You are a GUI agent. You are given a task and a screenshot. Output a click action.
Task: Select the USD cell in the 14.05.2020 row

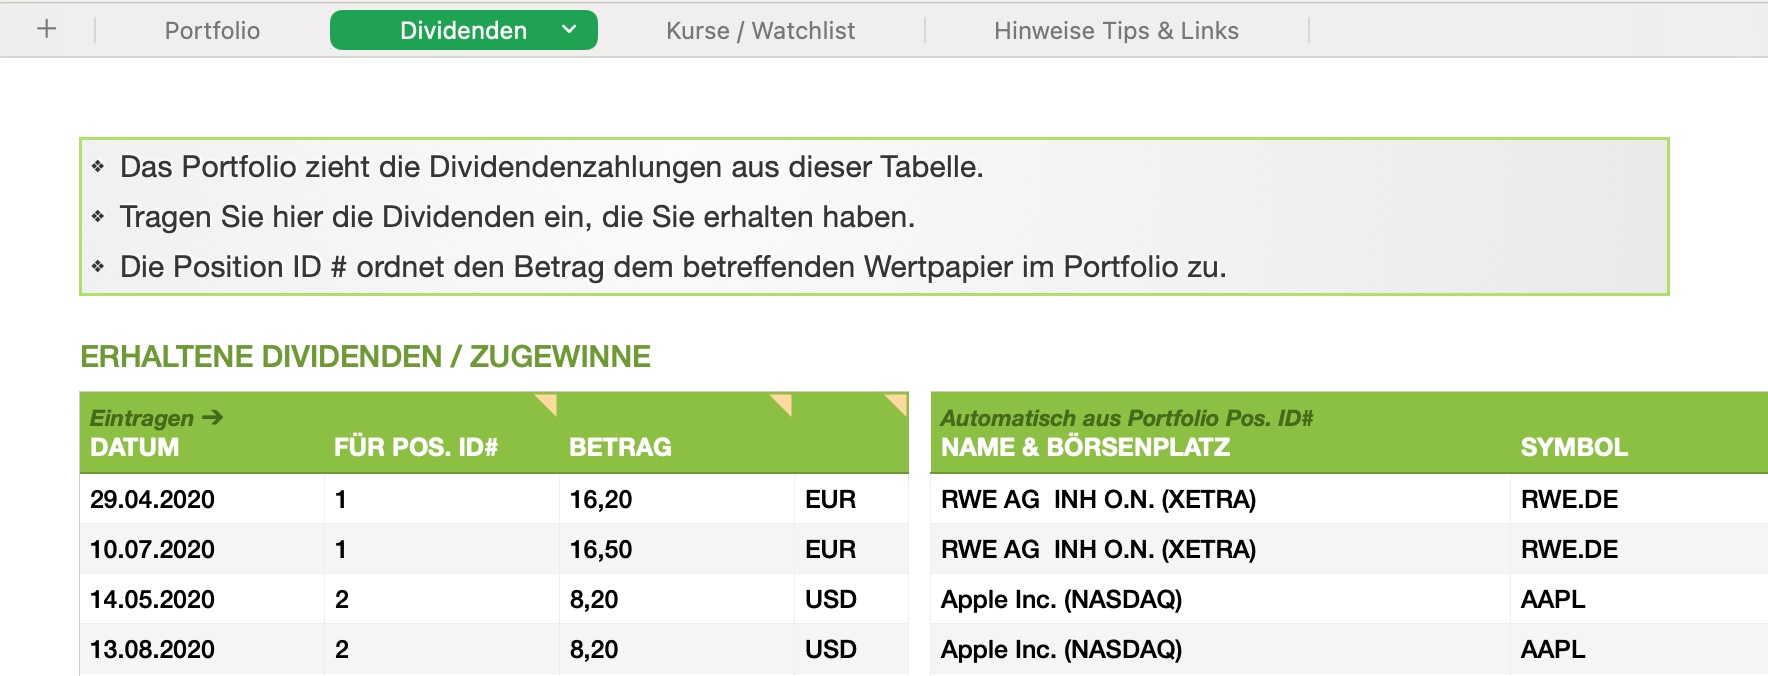point(830,599)
